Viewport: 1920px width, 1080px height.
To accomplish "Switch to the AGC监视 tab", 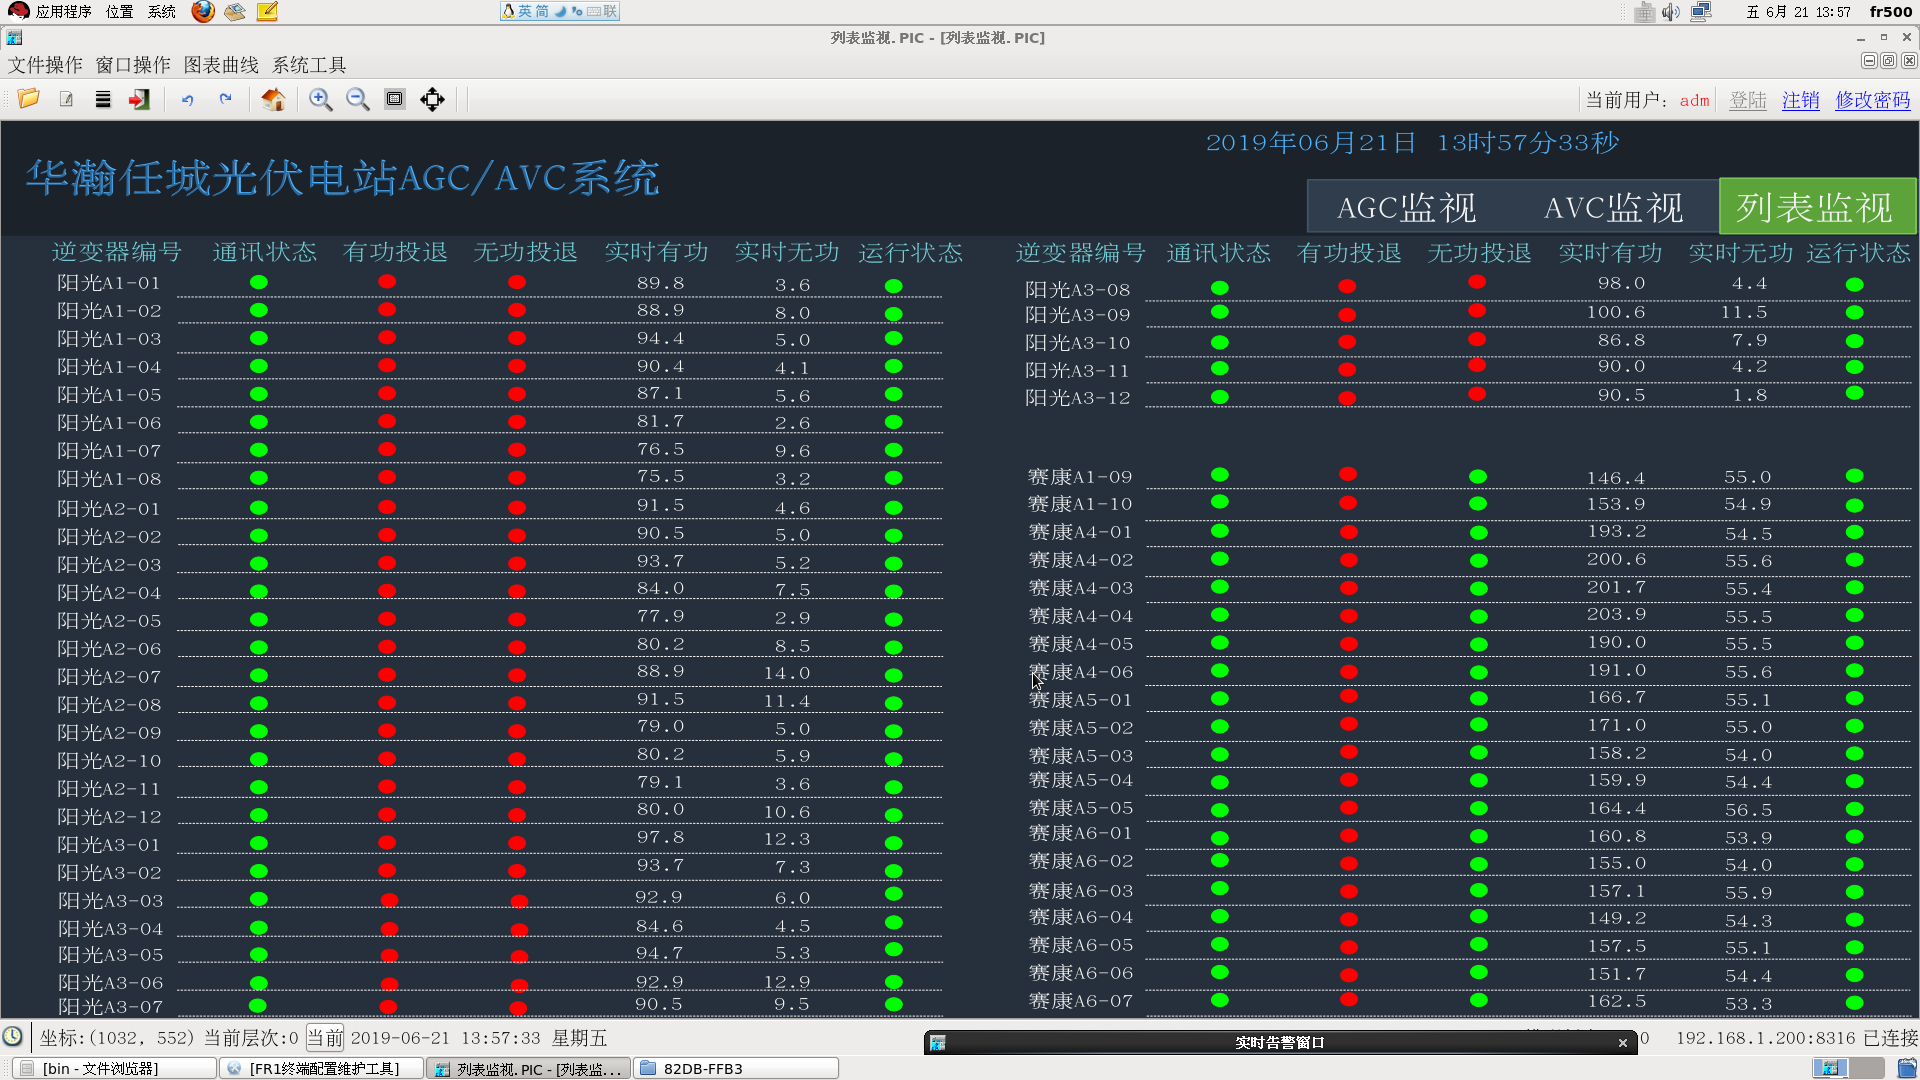I will tap(1406, 207).
